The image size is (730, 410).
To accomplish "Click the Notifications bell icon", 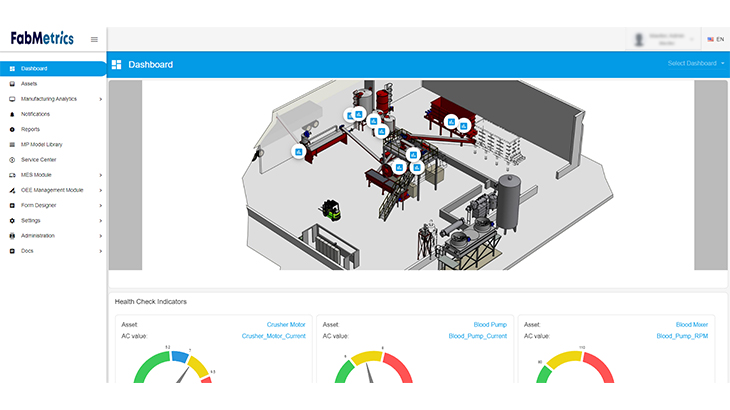I will coord(12,114).
